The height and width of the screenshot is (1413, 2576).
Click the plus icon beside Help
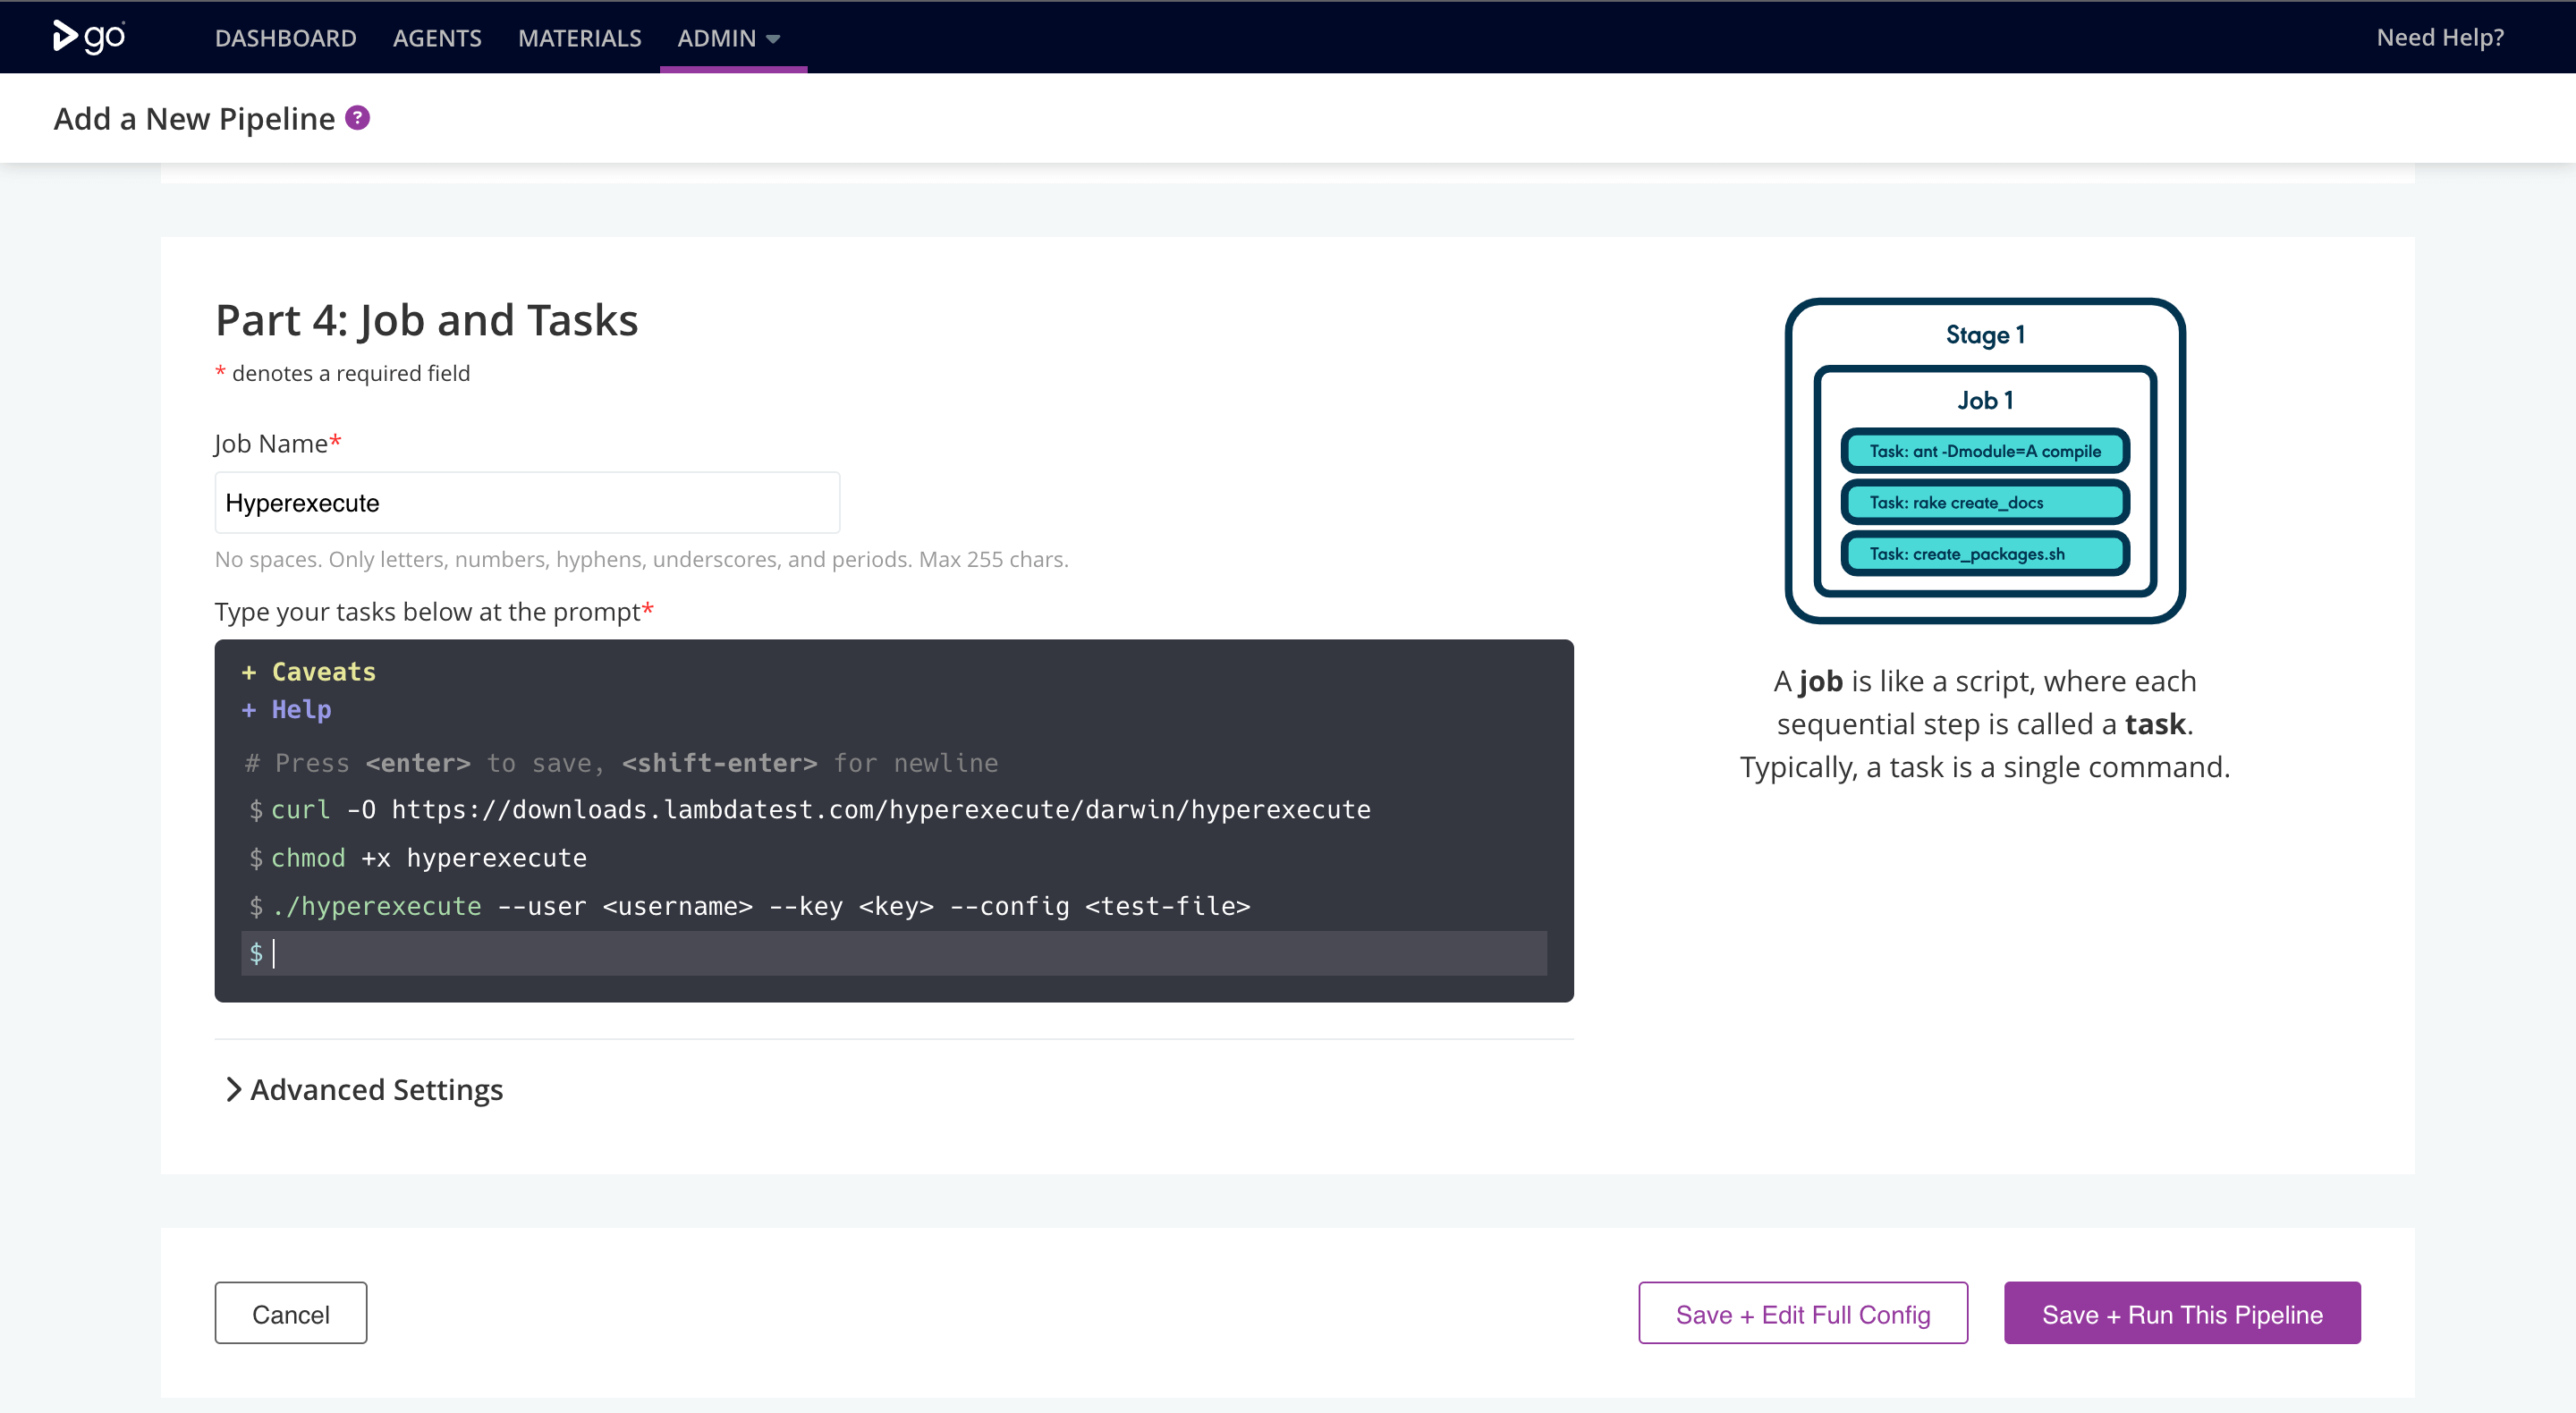pos(249,710)
